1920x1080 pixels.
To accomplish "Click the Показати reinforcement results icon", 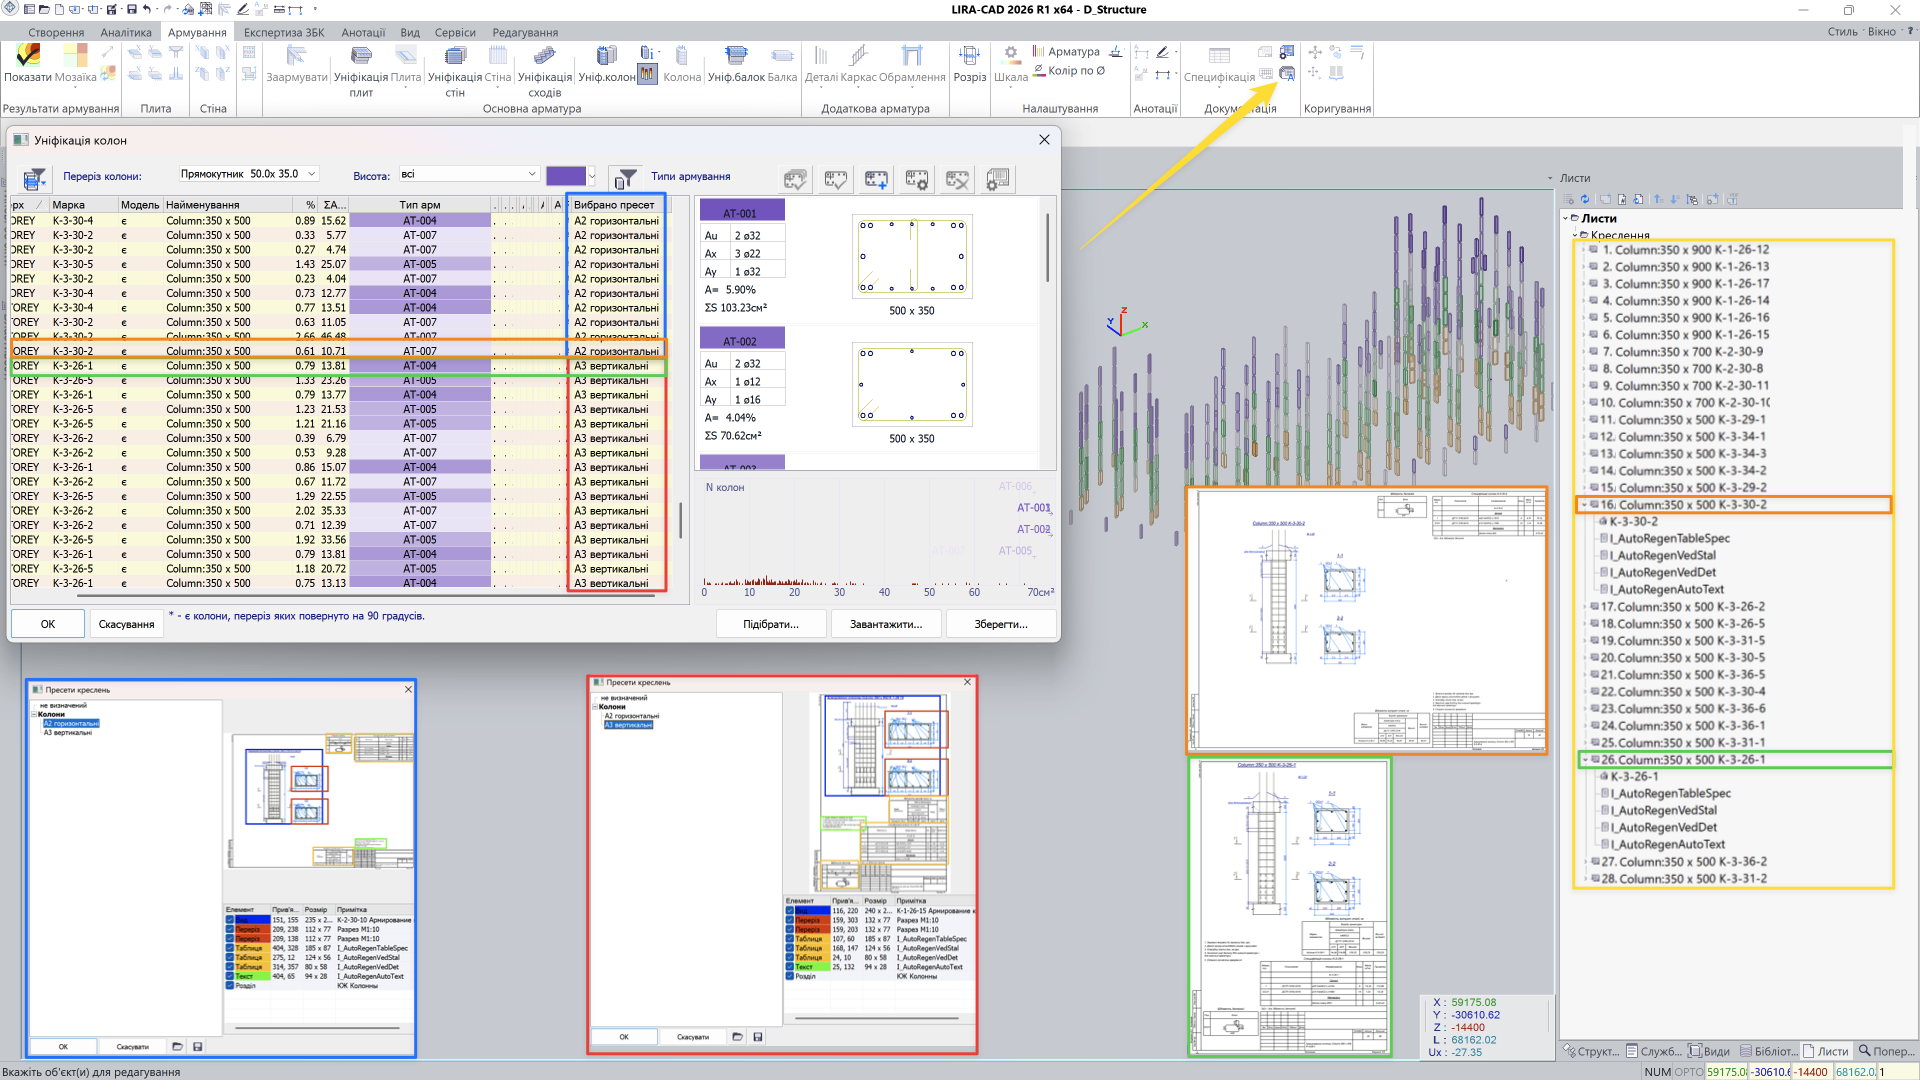I will (x=27, y=57).
